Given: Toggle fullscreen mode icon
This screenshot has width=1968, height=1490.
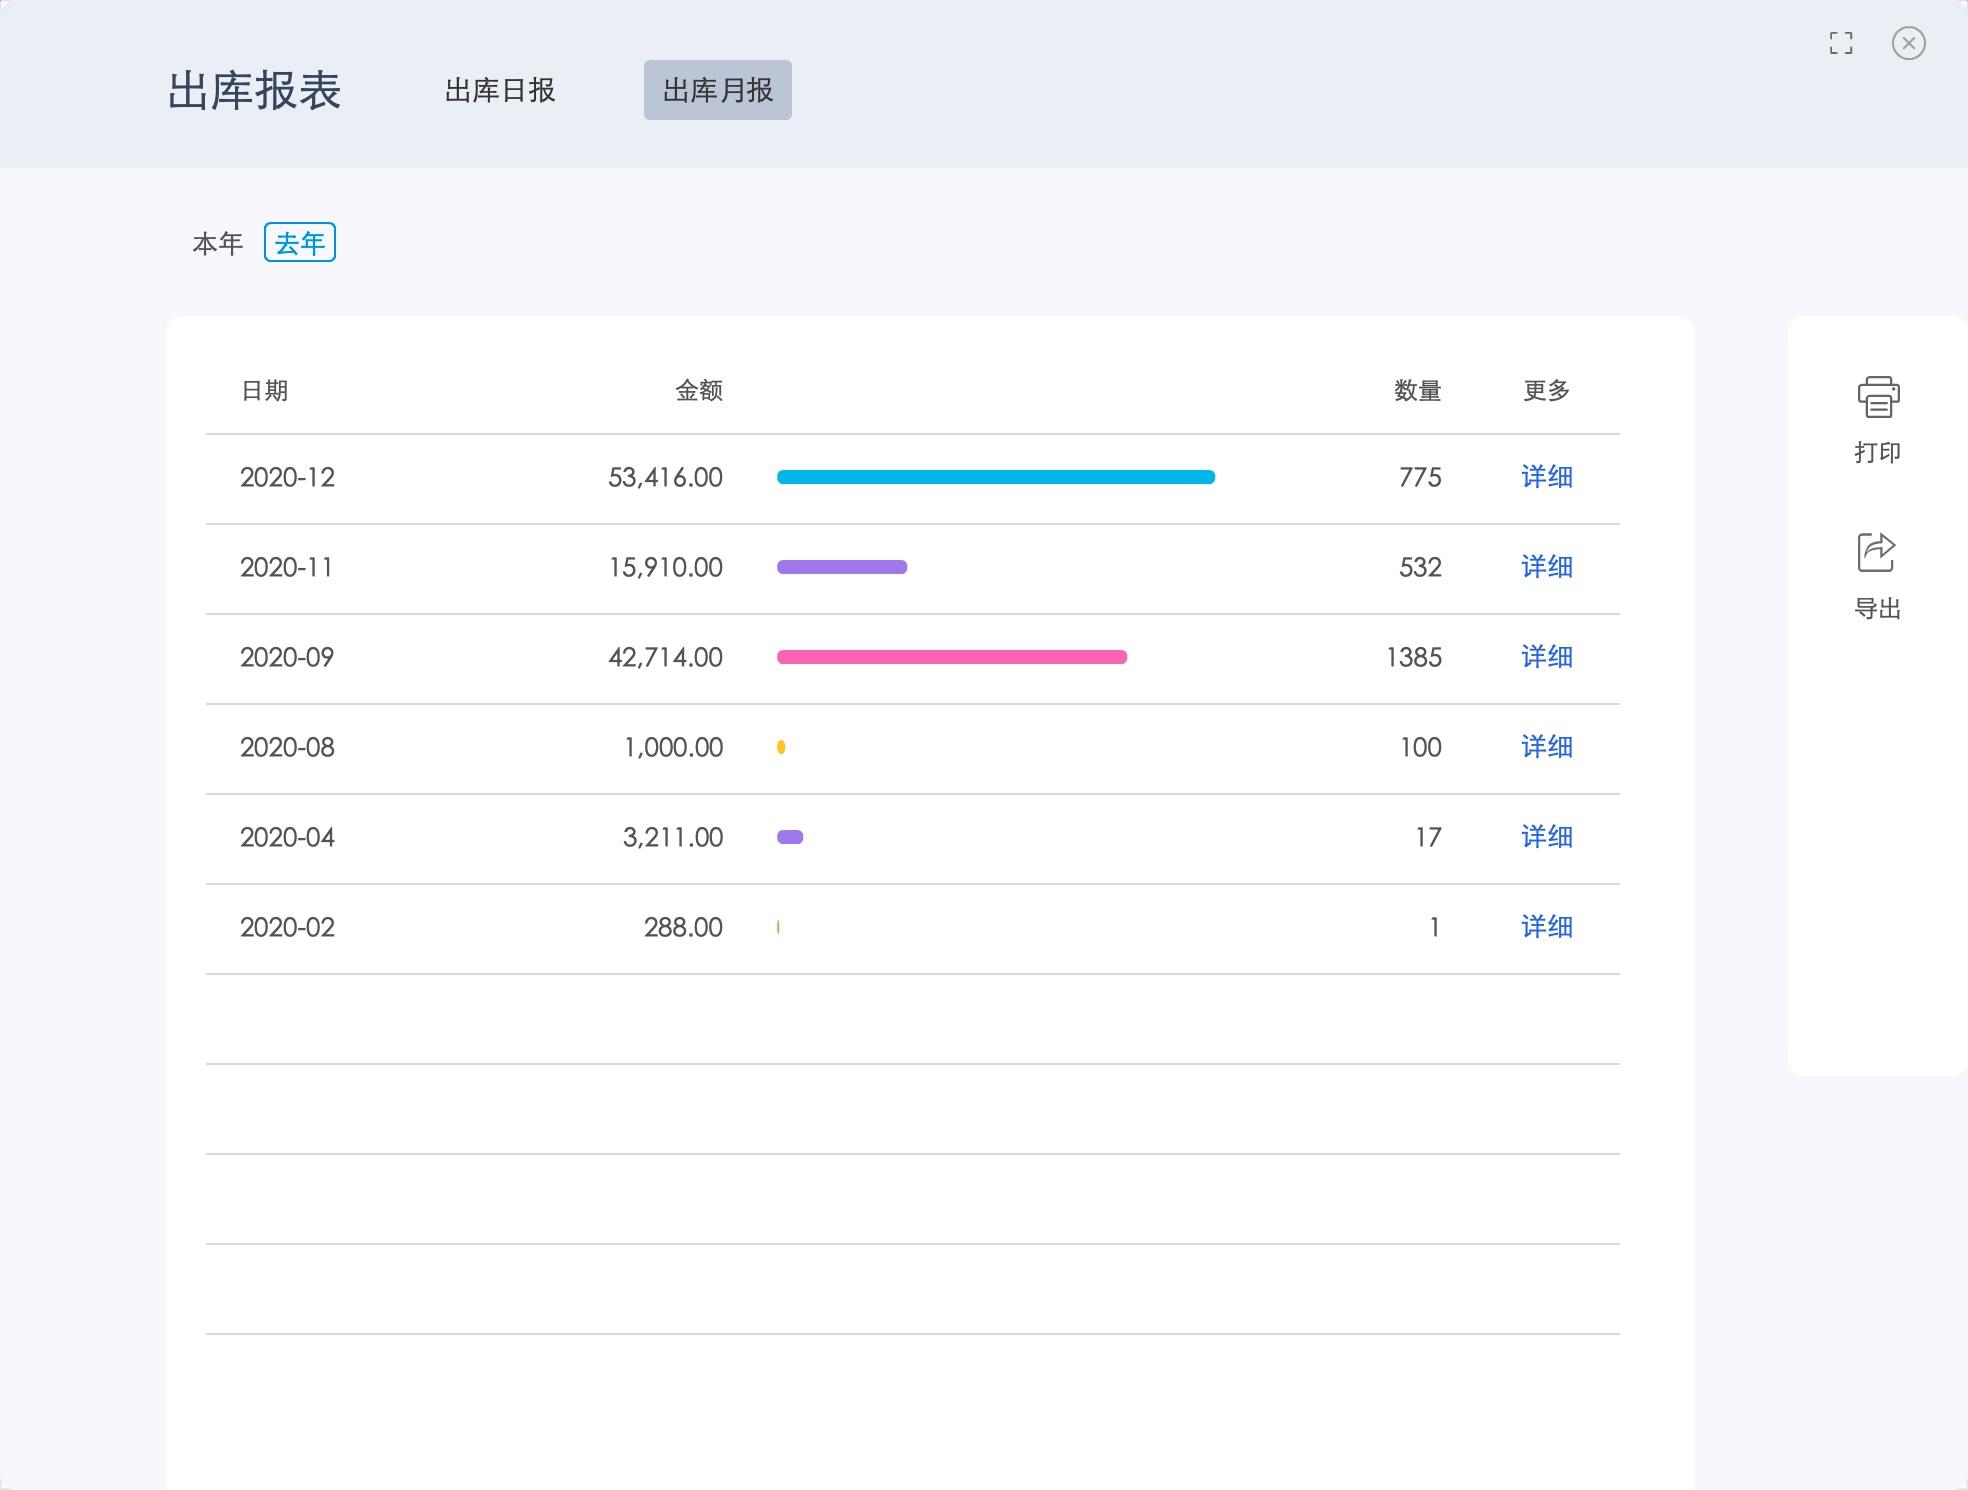Looking at the screenshot, I should 1841,43.
